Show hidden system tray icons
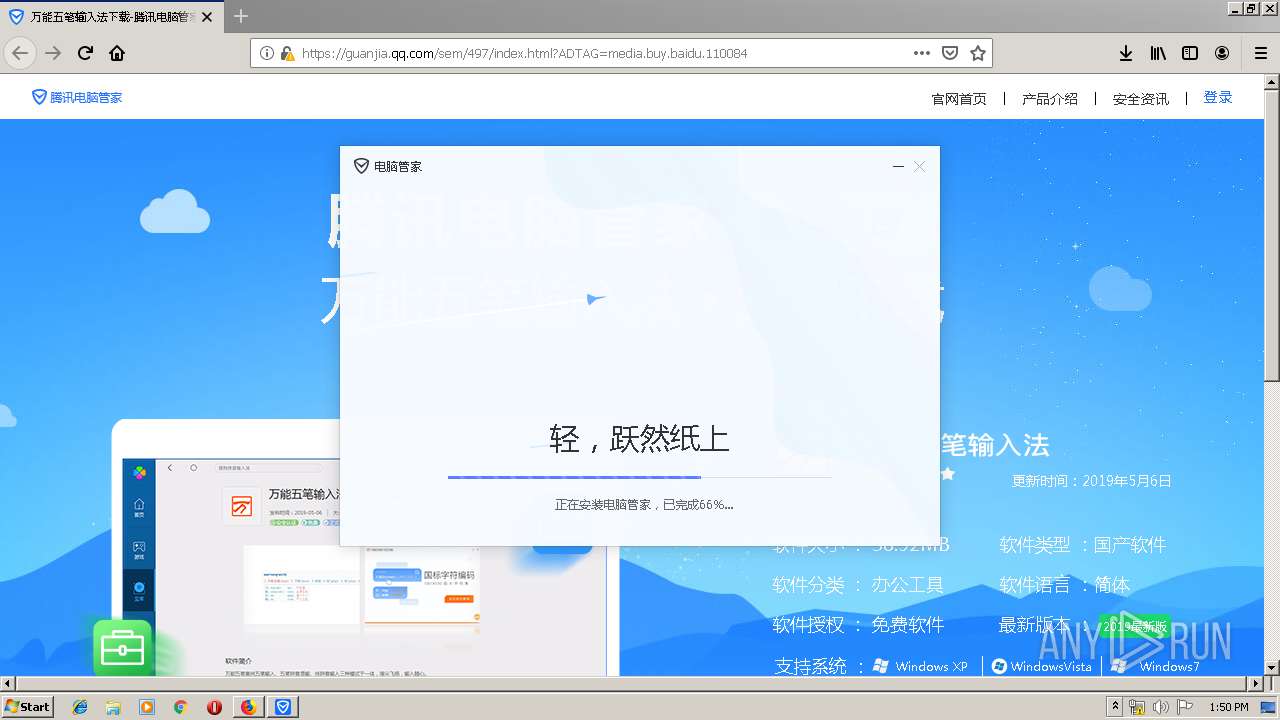Viewport: 1280px width, 720px height. coord(1115,707)
